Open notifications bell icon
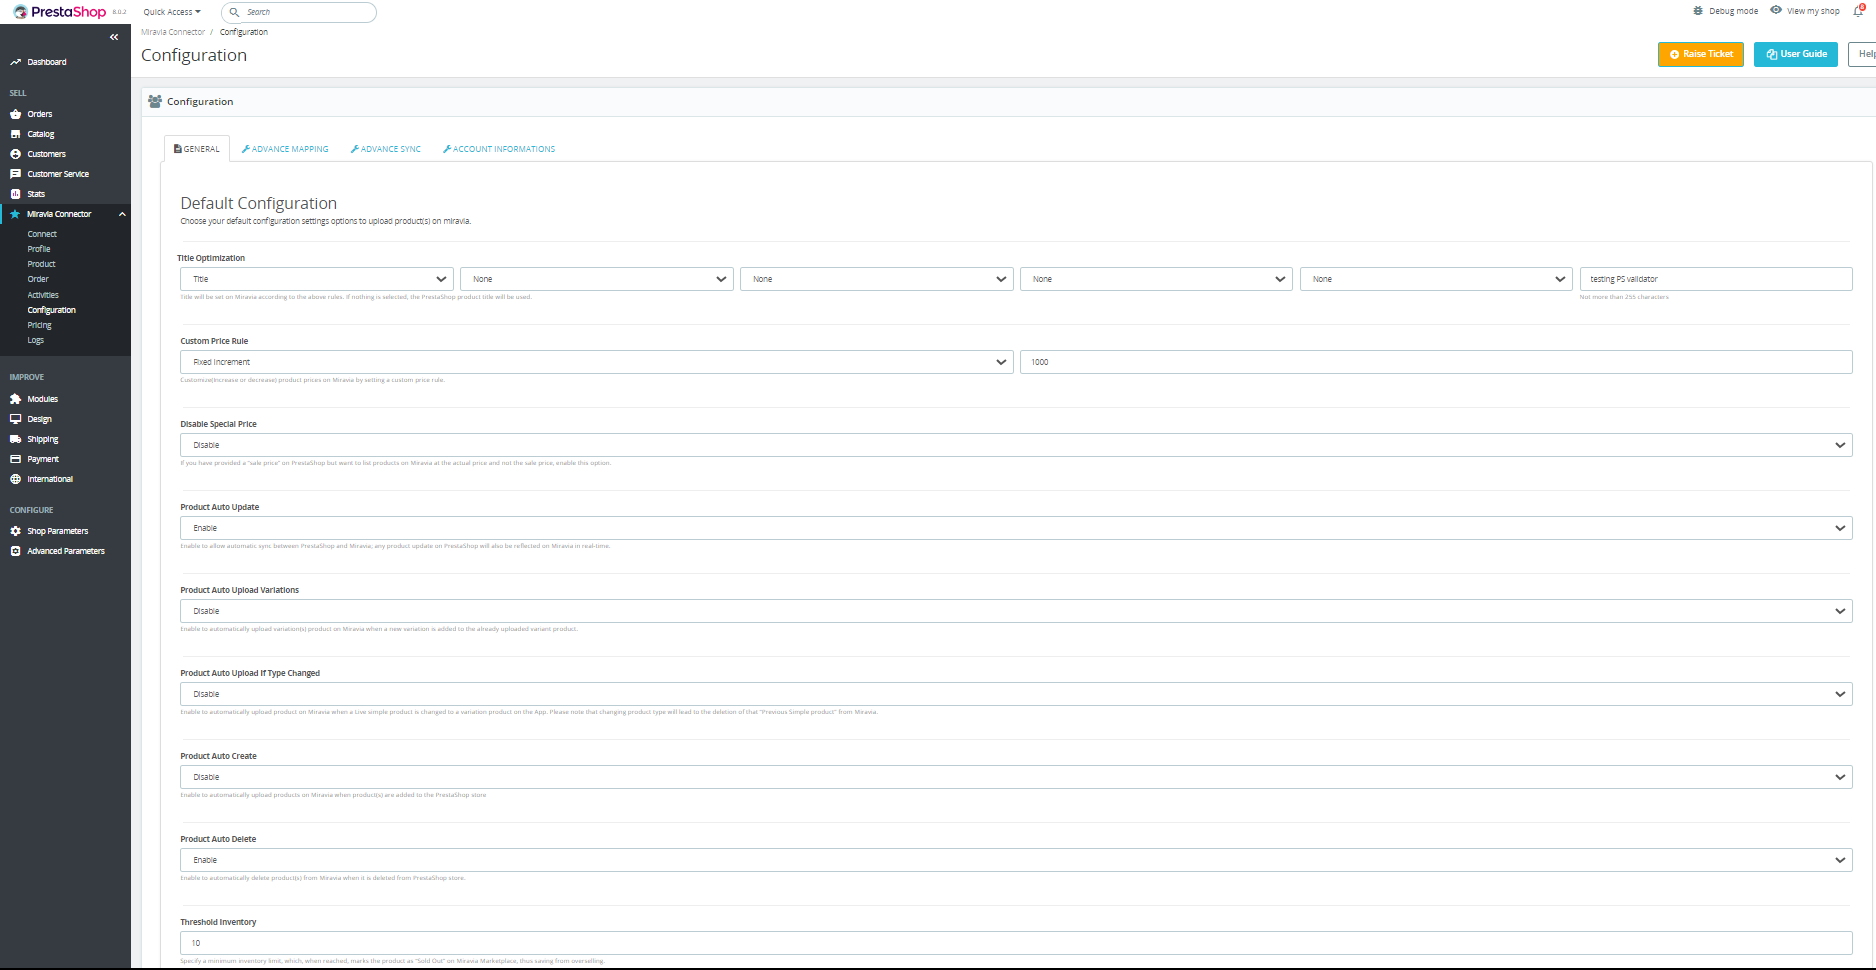 [x=1859, y=11]
